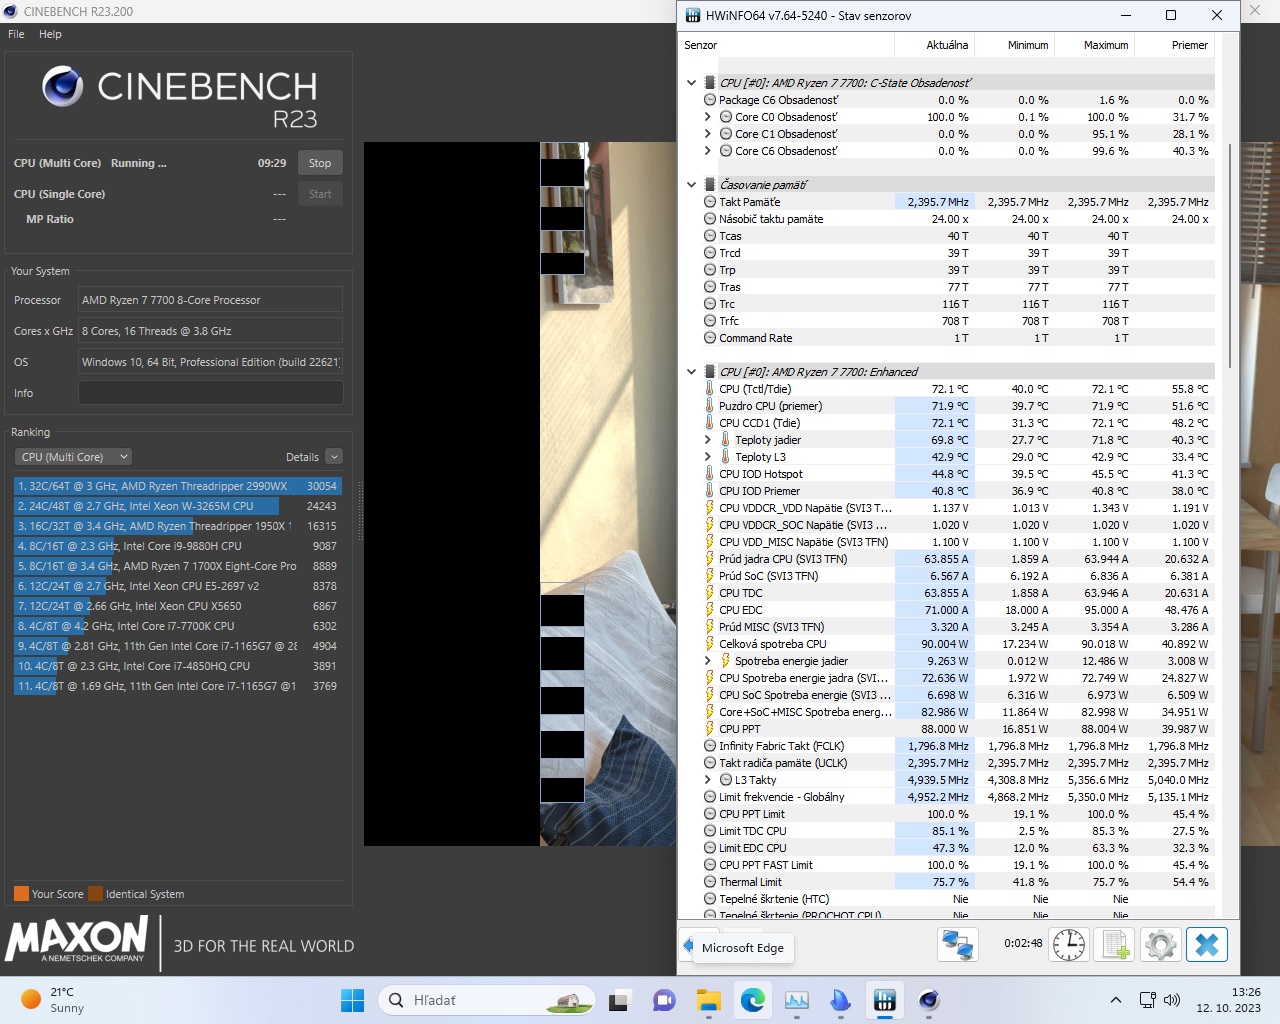This screenshot has width=1280, height=1024.
Task: Click the blue X icon in HWiNFO toolbar
Action: (1206, 944)
